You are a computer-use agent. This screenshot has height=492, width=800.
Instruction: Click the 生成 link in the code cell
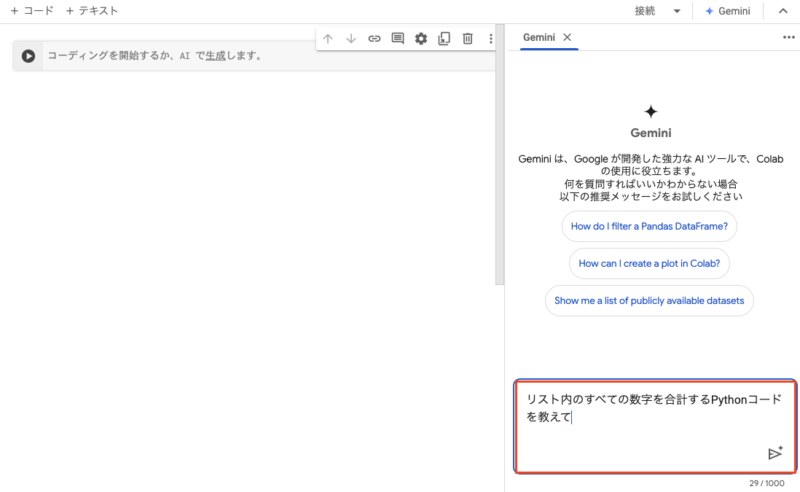(x=215, y=56)
